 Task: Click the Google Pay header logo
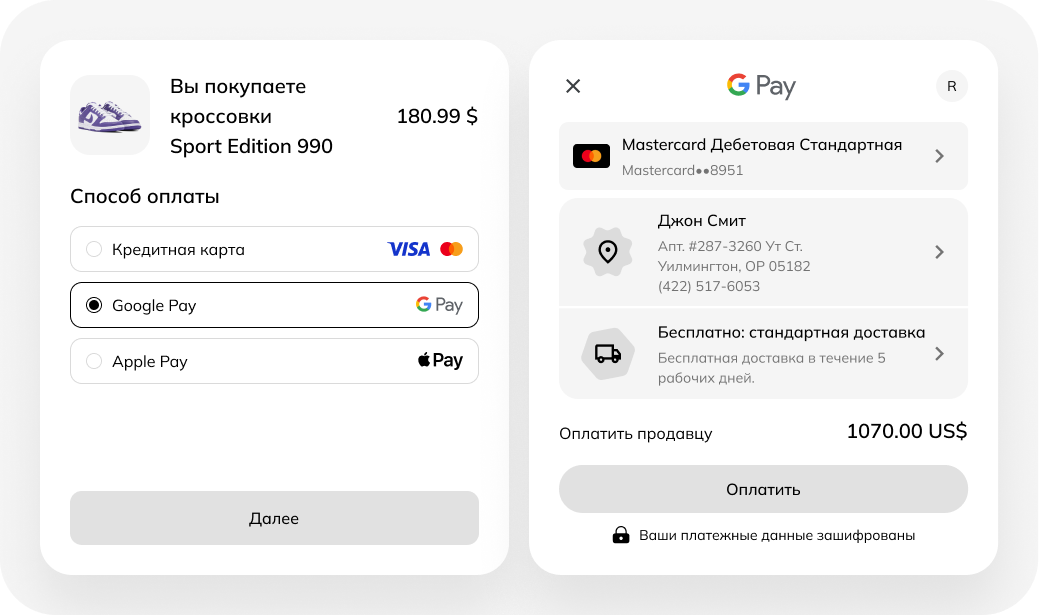(x=761, y=86)
